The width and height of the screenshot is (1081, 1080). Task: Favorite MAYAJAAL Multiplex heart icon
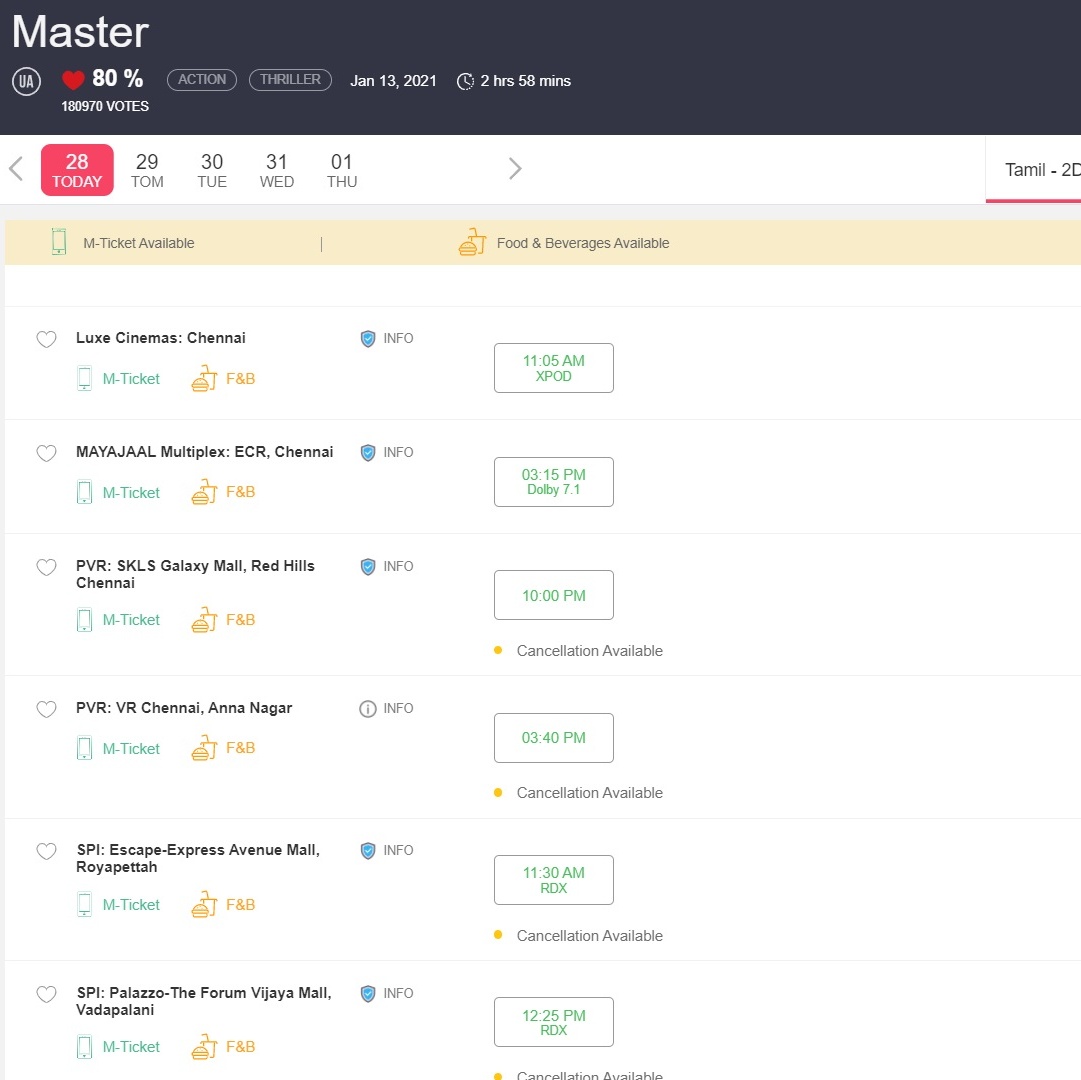[46, 453]
